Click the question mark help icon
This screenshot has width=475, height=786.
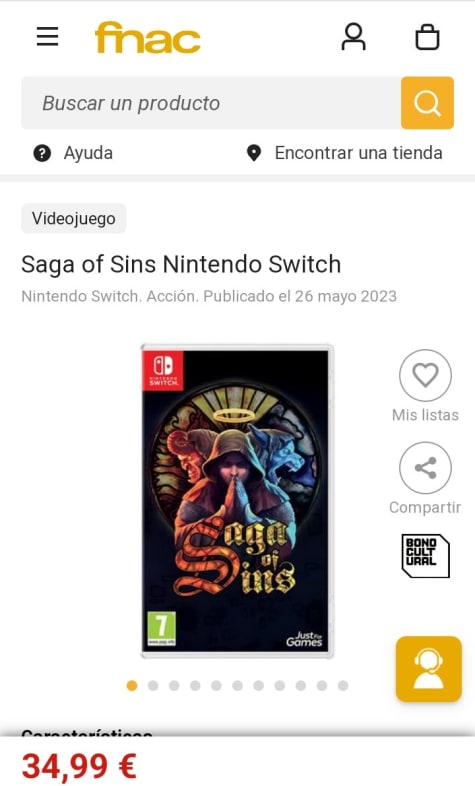click(x=42, y=153)
